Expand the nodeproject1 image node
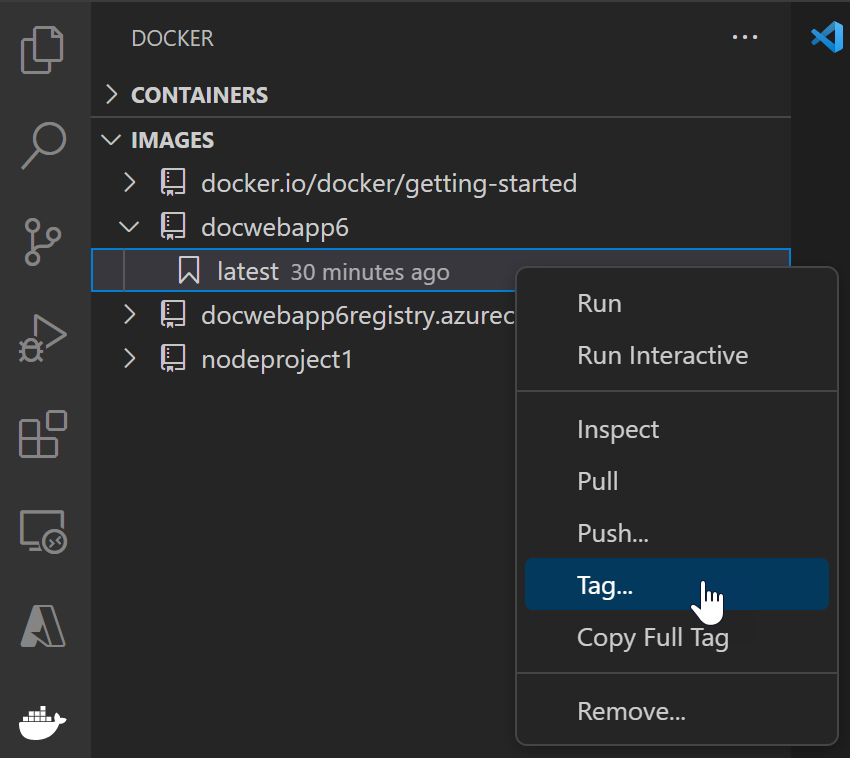The width and height of the screenshot is (850, 758). click(130, 359)
